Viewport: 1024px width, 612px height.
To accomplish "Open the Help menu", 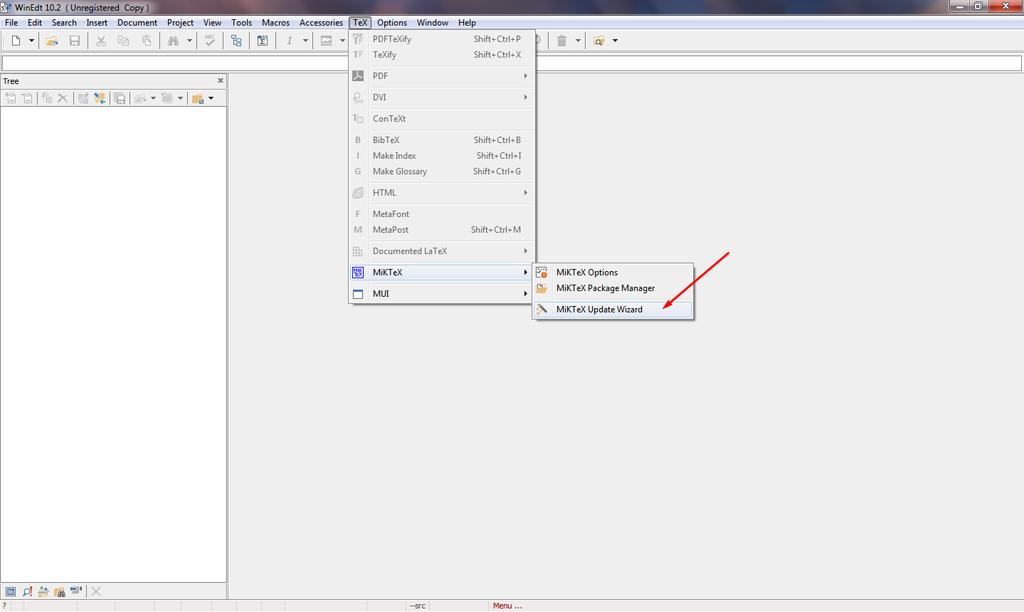I will pos(467,22).
